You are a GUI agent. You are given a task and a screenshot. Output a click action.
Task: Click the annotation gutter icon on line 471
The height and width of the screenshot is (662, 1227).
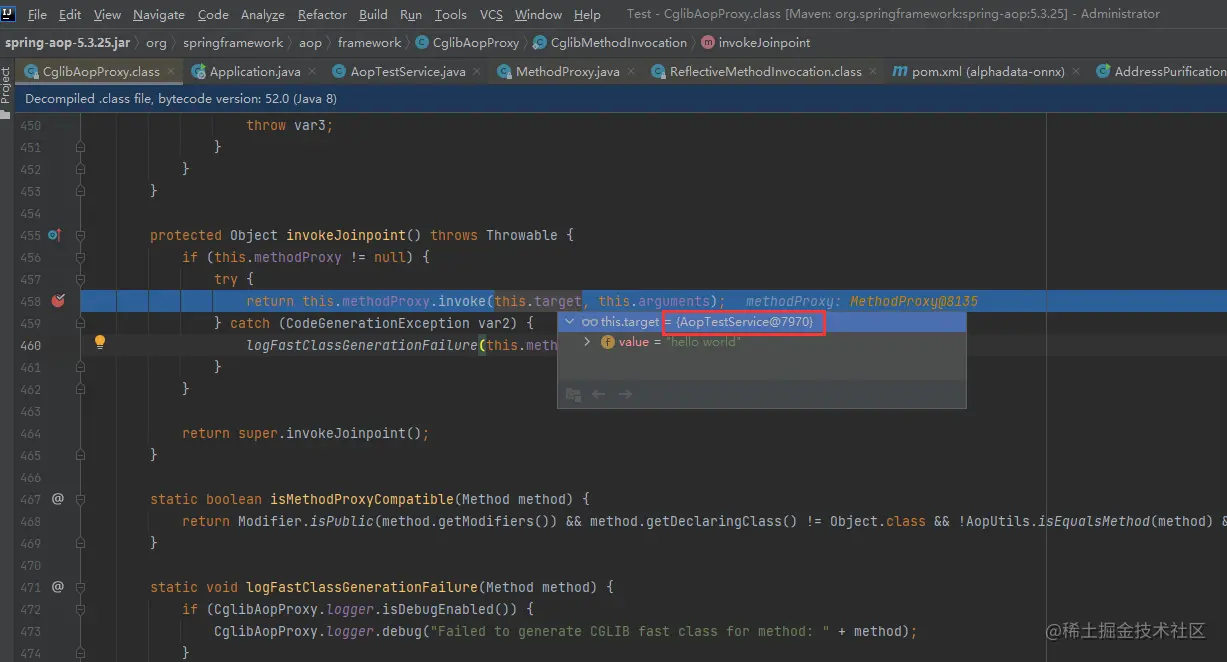pos(57,586)
